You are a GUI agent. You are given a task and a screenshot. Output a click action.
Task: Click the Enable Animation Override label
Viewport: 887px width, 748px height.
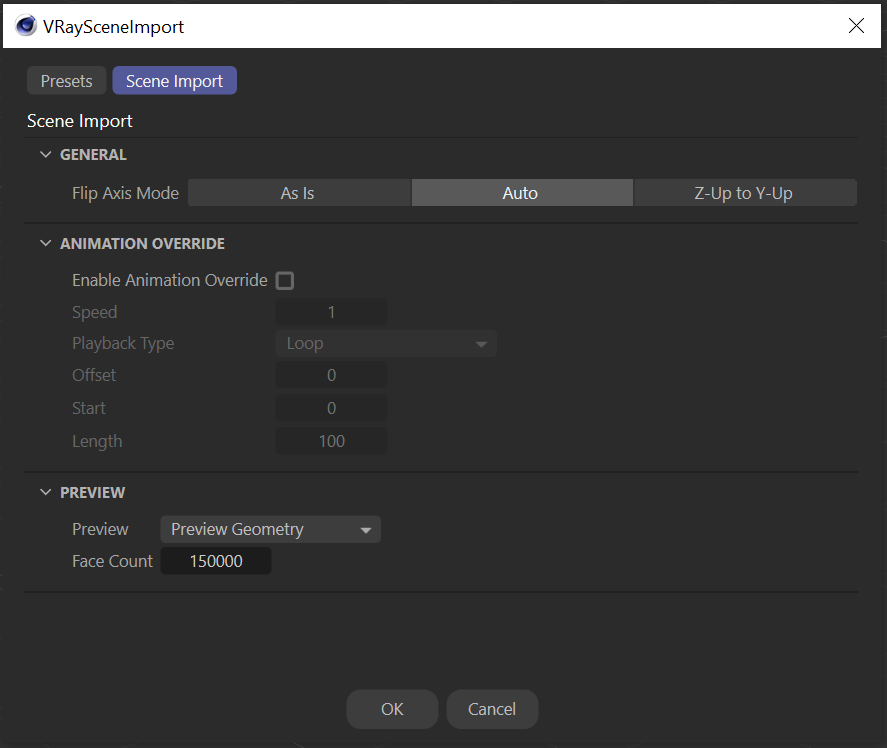(x=170, y=280)
